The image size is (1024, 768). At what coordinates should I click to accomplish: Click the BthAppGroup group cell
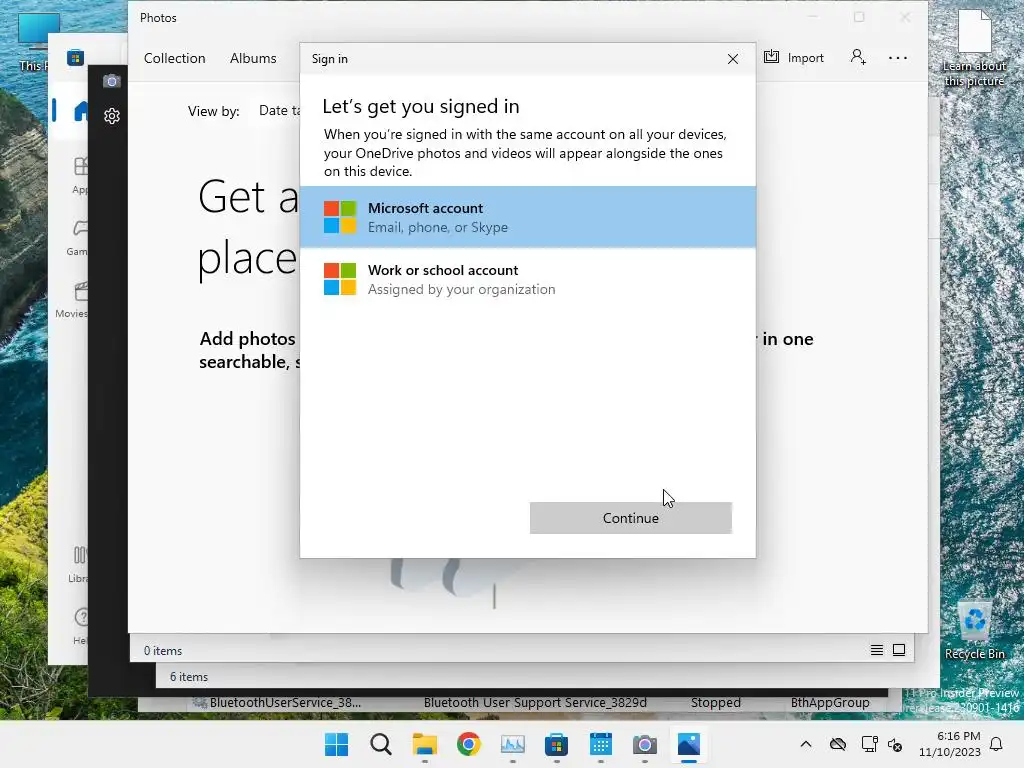(x=829, y=703)
